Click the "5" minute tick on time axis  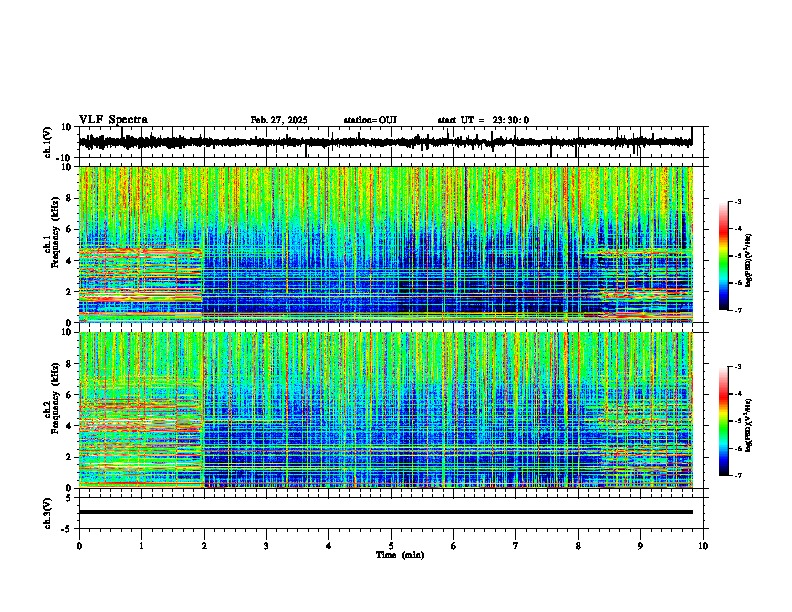391,546
